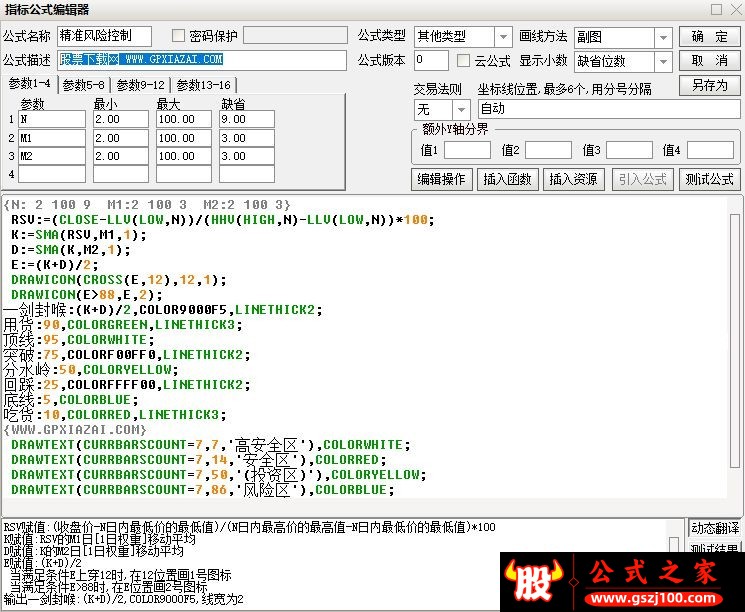The height and width of the screenshot is (612, 745).
Task: Click parameter N maximum value field
Action: (184, 119)
